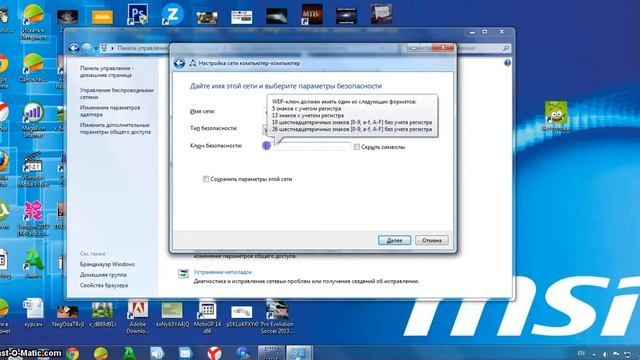The height and width of the screenshot is (360, 640).
Task: Switch to the network Control Panel taskbar button
Action: (x=299, y=353)
